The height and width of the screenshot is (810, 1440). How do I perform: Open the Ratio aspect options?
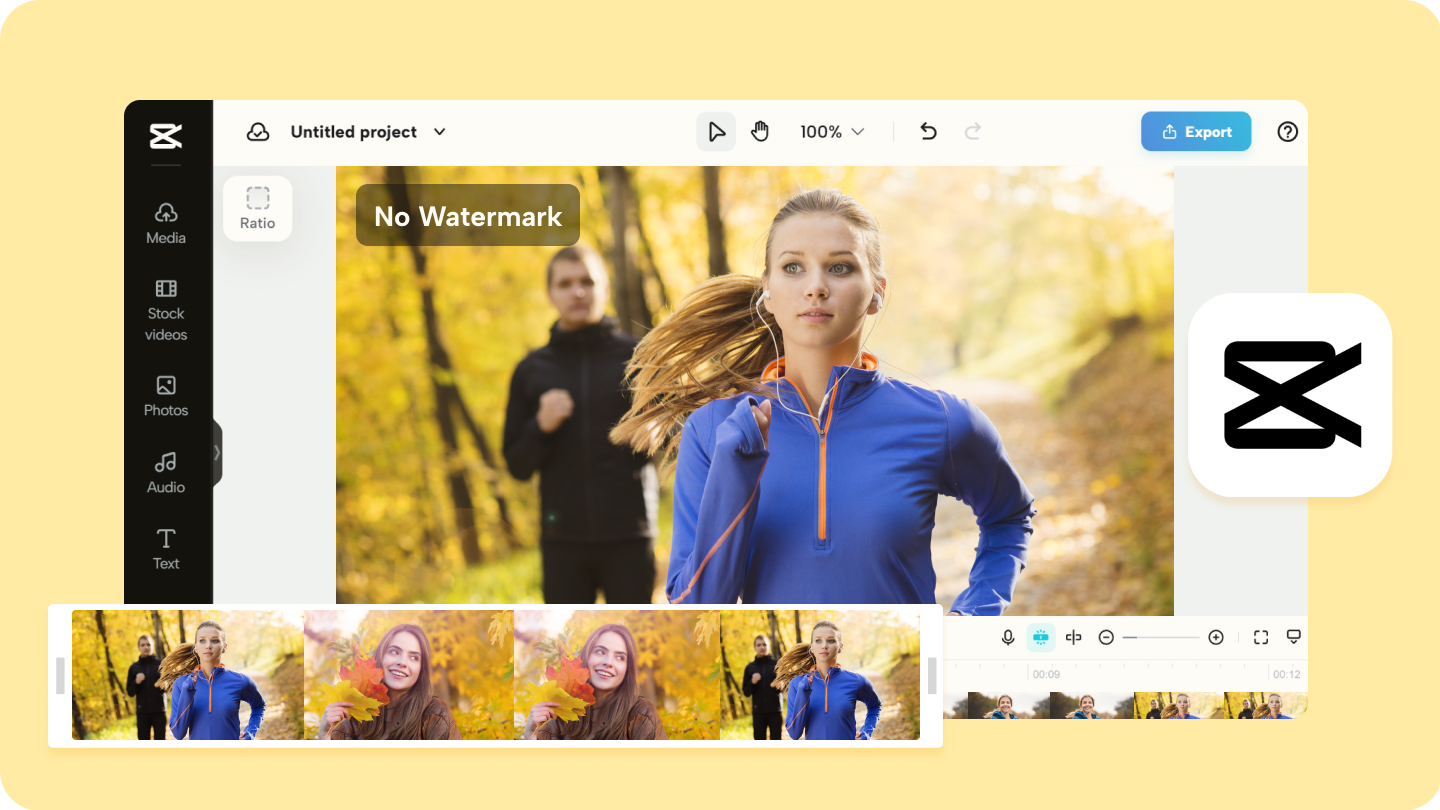click(x=257, y=208)
